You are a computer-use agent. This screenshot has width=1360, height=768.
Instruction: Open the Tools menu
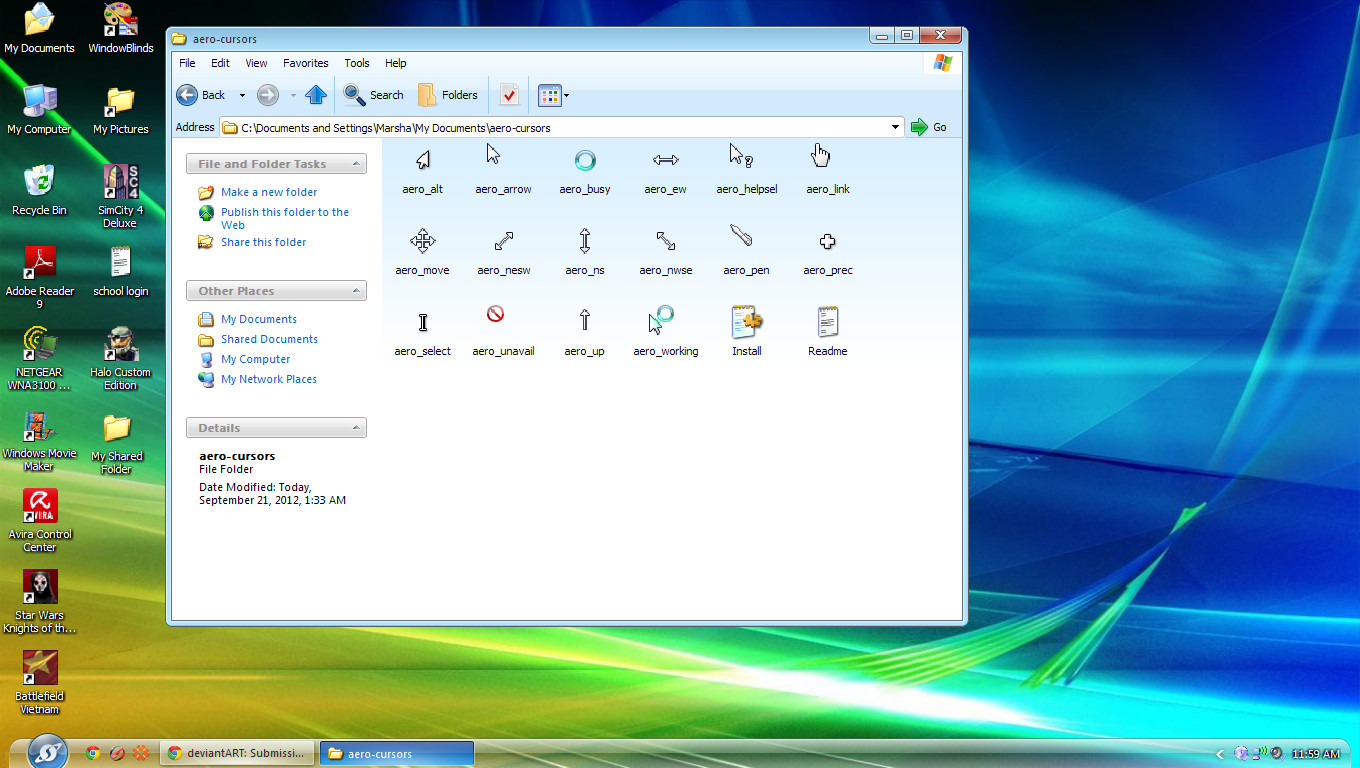click(356, 63)
